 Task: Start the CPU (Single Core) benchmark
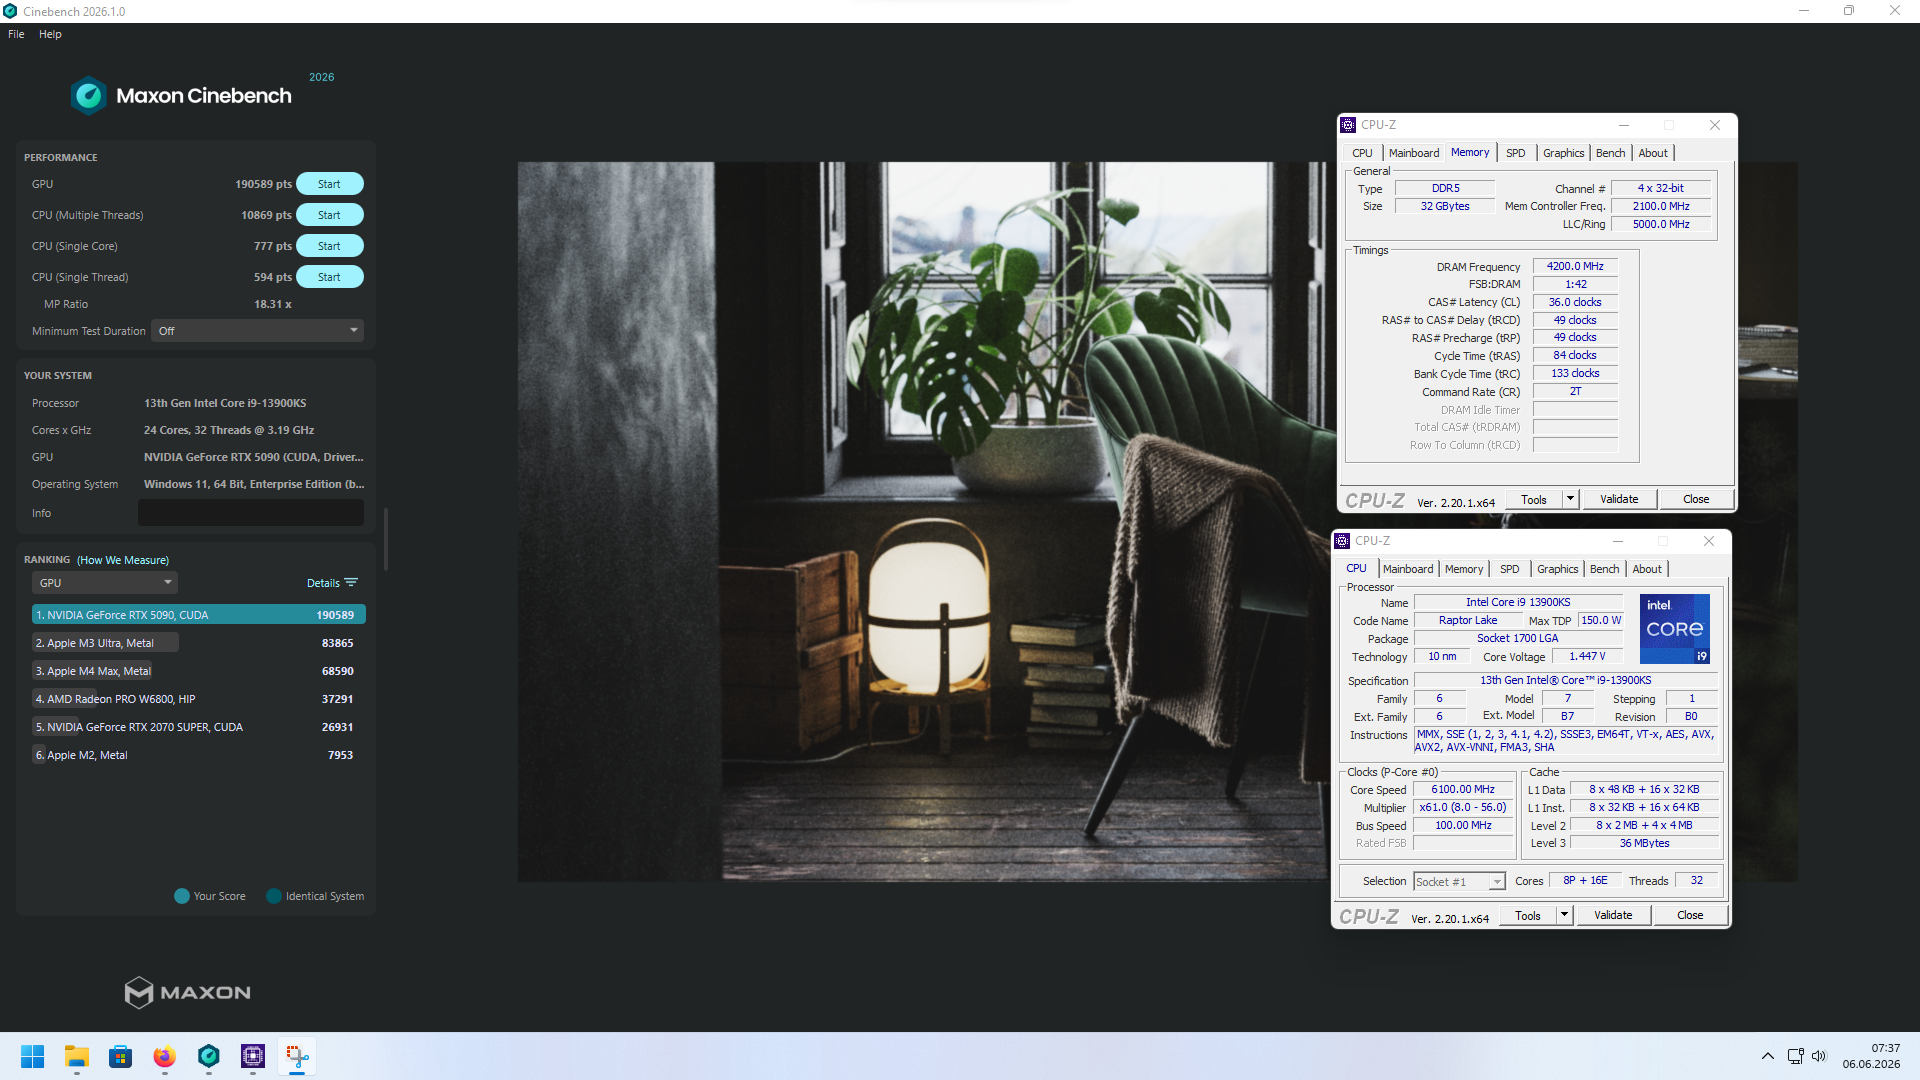pos(329,246)
